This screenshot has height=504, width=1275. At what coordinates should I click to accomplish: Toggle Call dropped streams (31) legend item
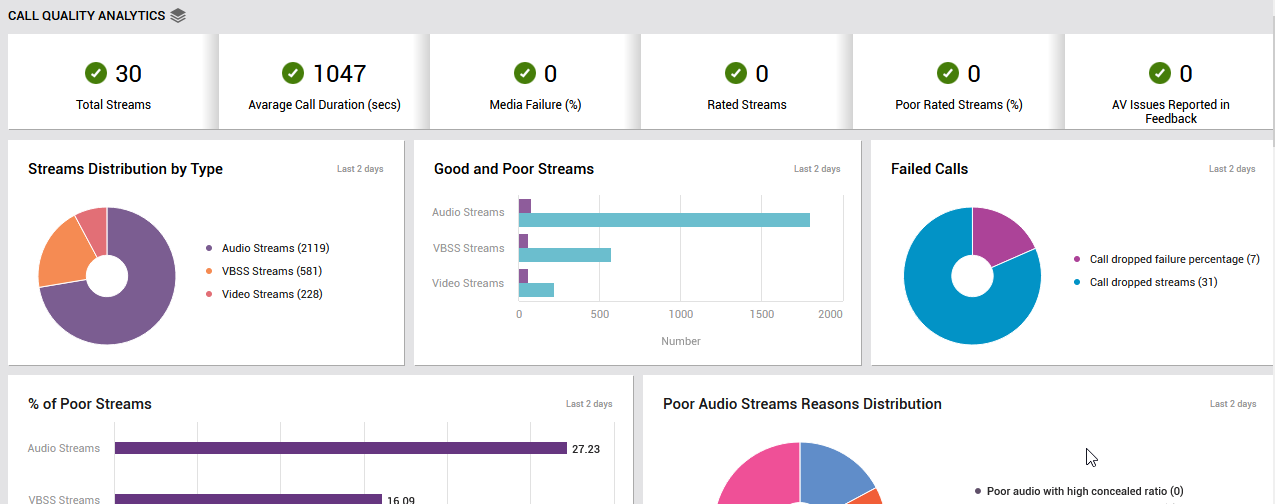pos(1145,282)
